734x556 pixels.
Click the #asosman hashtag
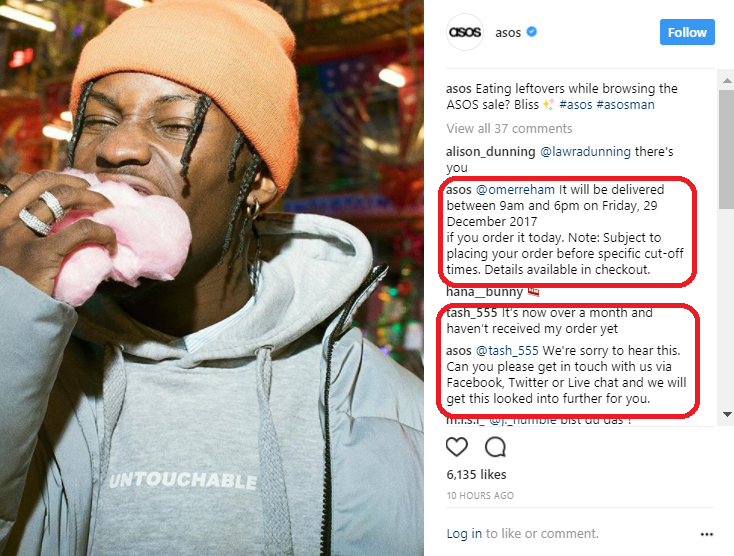[625, 104]
